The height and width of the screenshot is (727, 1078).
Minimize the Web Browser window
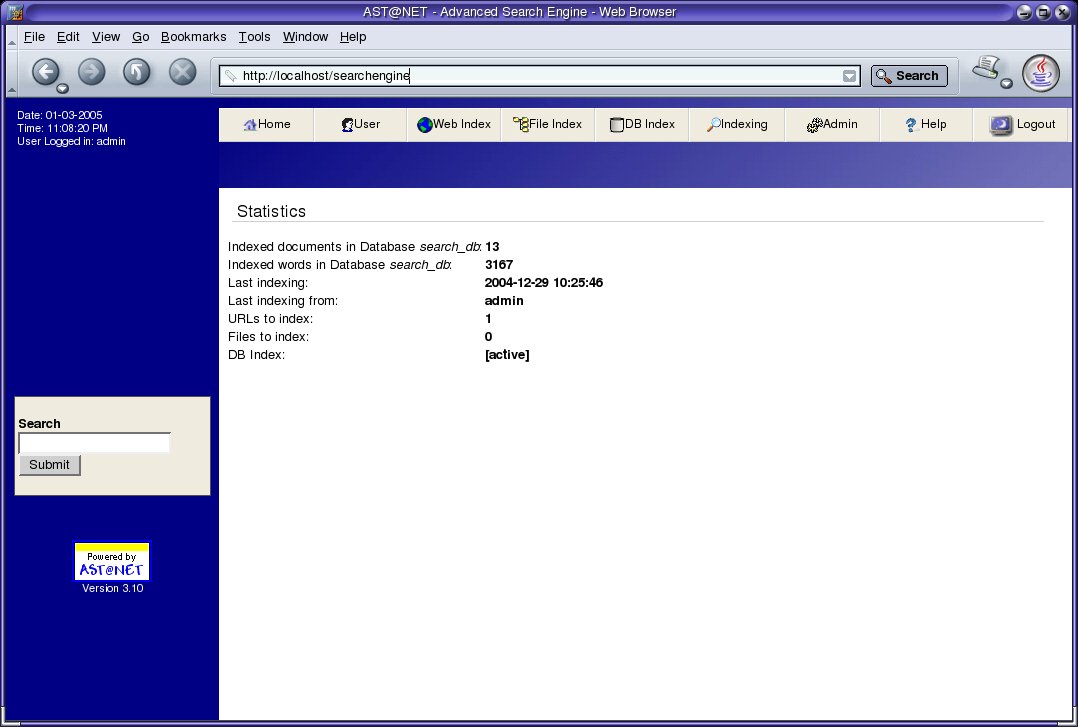click(x=1024, y=12)
